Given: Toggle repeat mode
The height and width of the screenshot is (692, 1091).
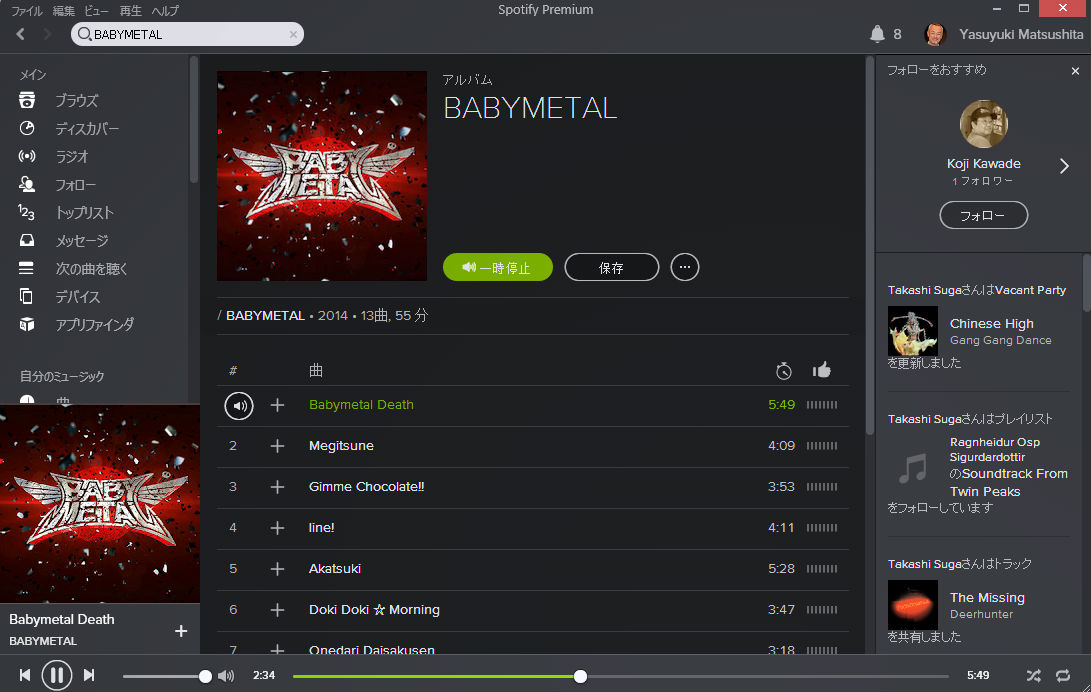Looking at the screenshot, I should pos(1063,675).
